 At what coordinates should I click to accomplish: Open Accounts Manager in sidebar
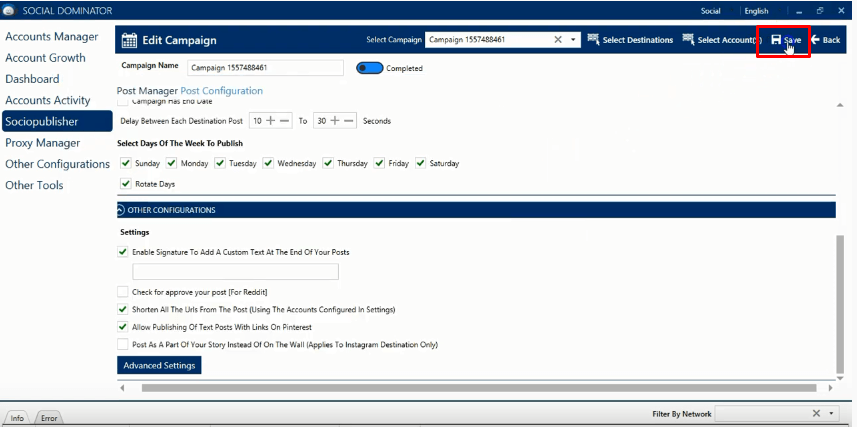point(52,37)
